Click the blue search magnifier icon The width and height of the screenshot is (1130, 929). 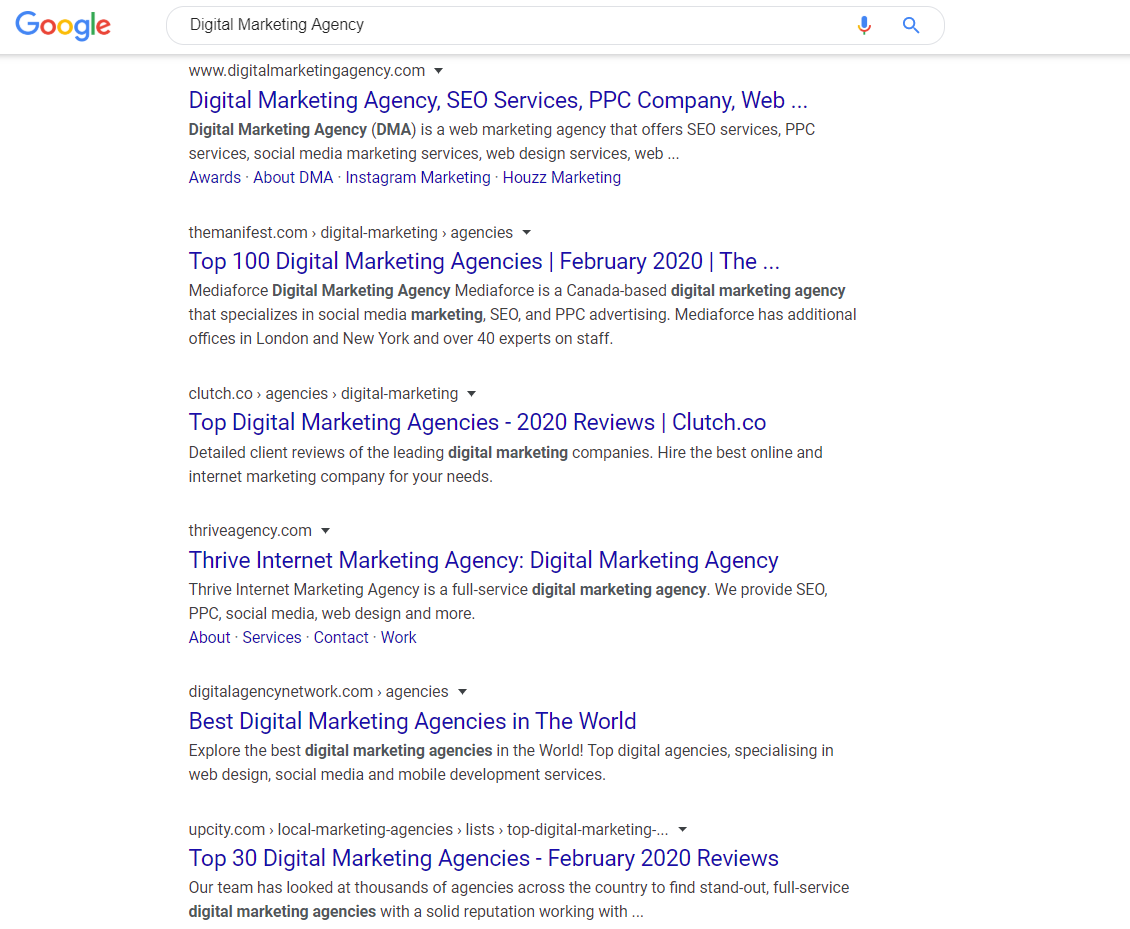tap(910, 25)
